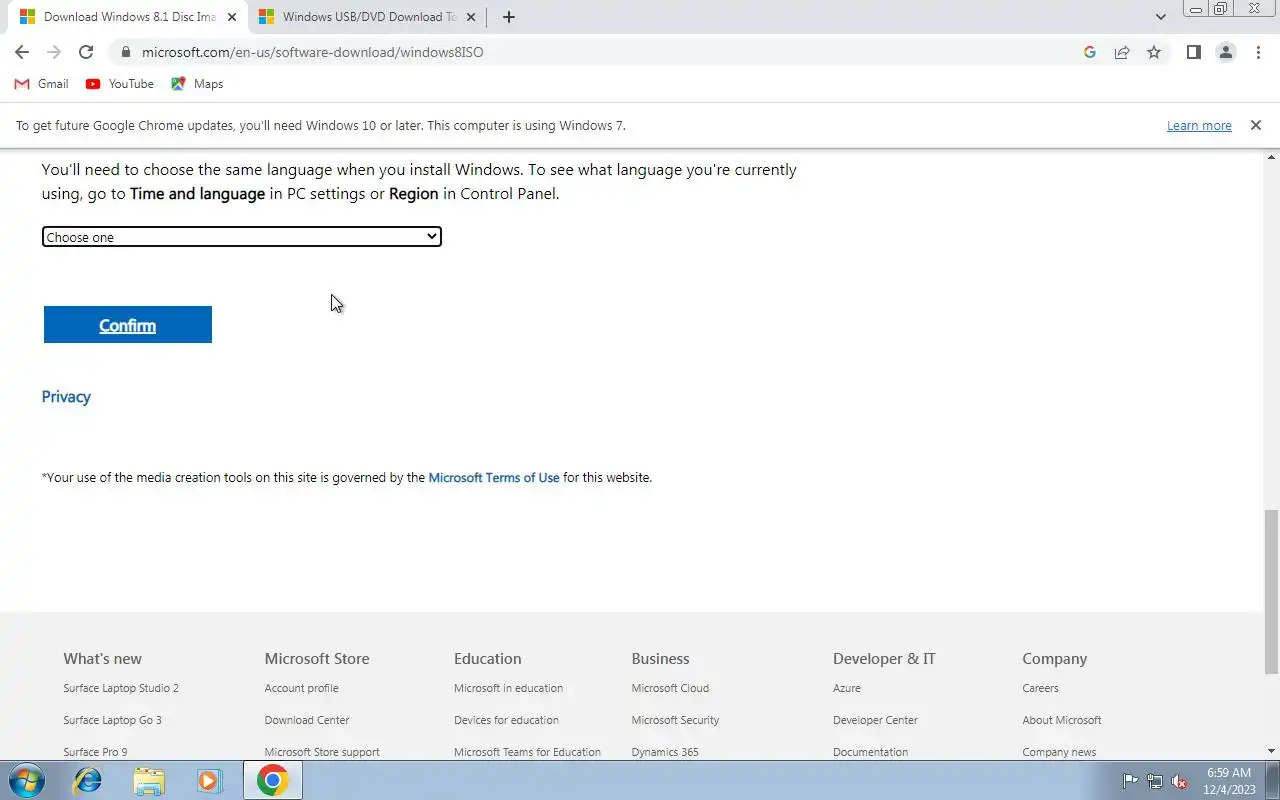Dismiss the Chrome update notification bar
This screenshot has width=1280, height=800.
click(1256, 125)
